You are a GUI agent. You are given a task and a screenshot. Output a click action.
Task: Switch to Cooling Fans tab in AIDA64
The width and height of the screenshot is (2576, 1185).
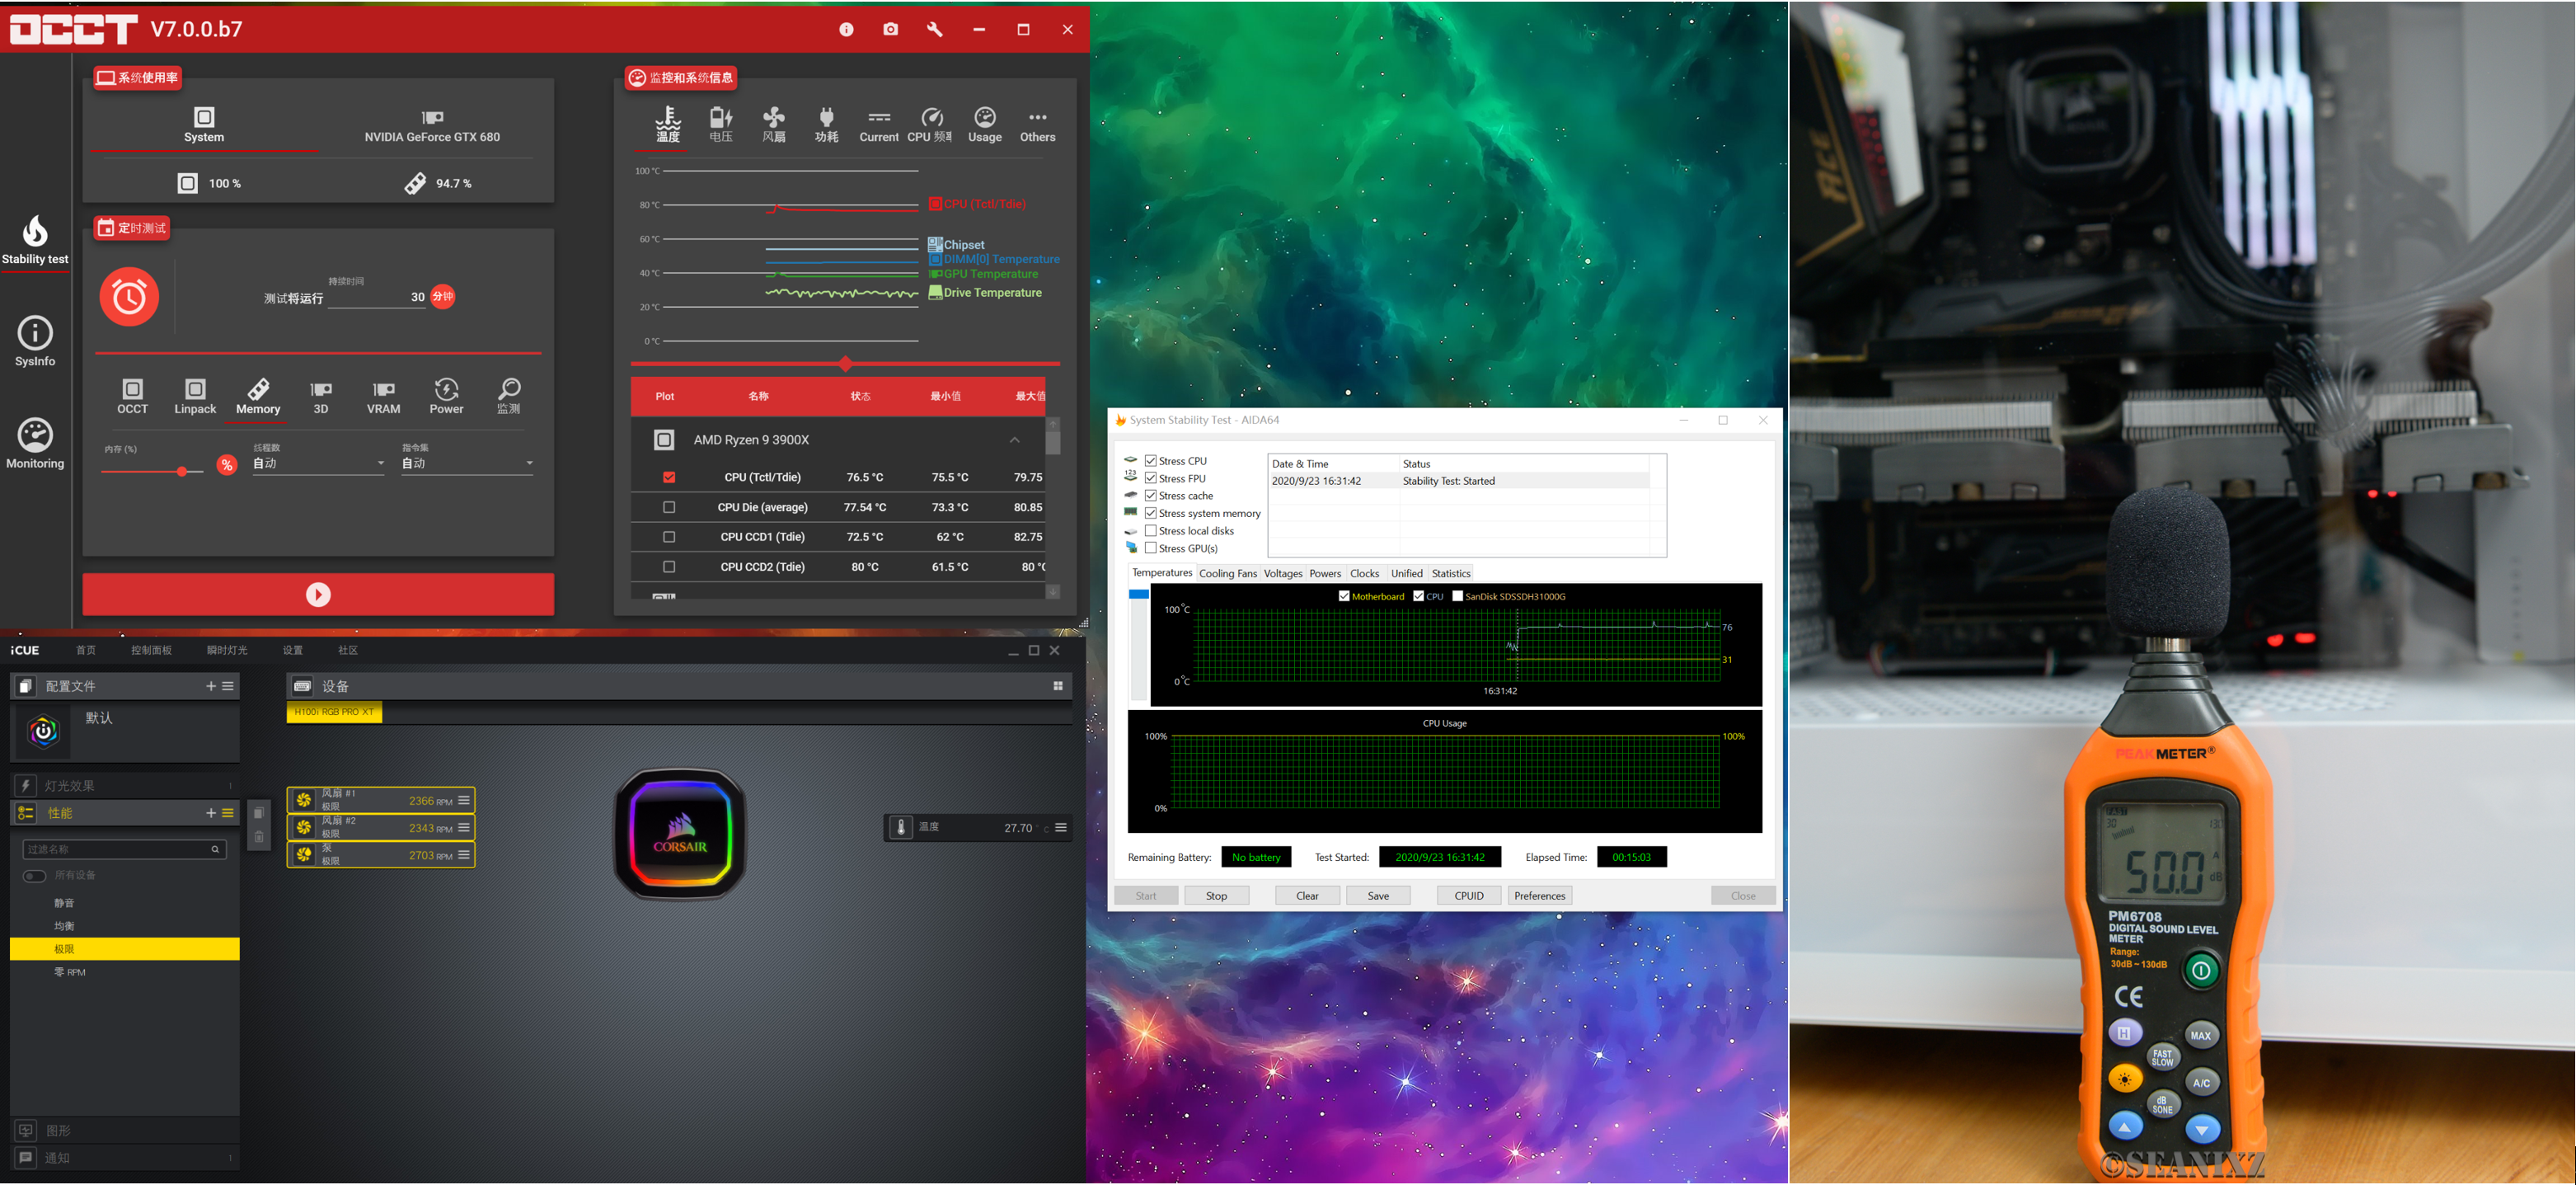click(1227, 574)
